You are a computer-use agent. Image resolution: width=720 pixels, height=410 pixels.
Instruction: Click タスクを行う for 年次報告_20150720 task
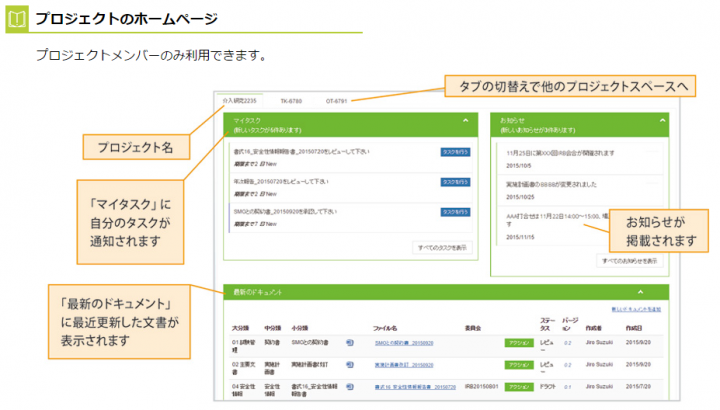point(455,182)
